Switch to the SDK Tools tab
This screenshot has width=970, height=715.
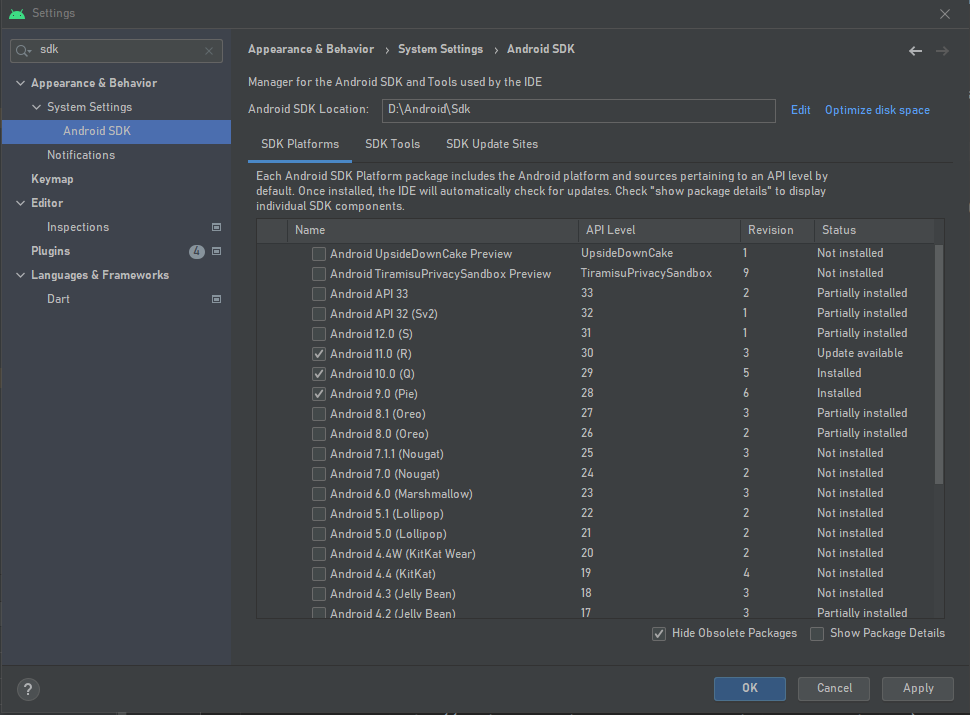[392, 144]
